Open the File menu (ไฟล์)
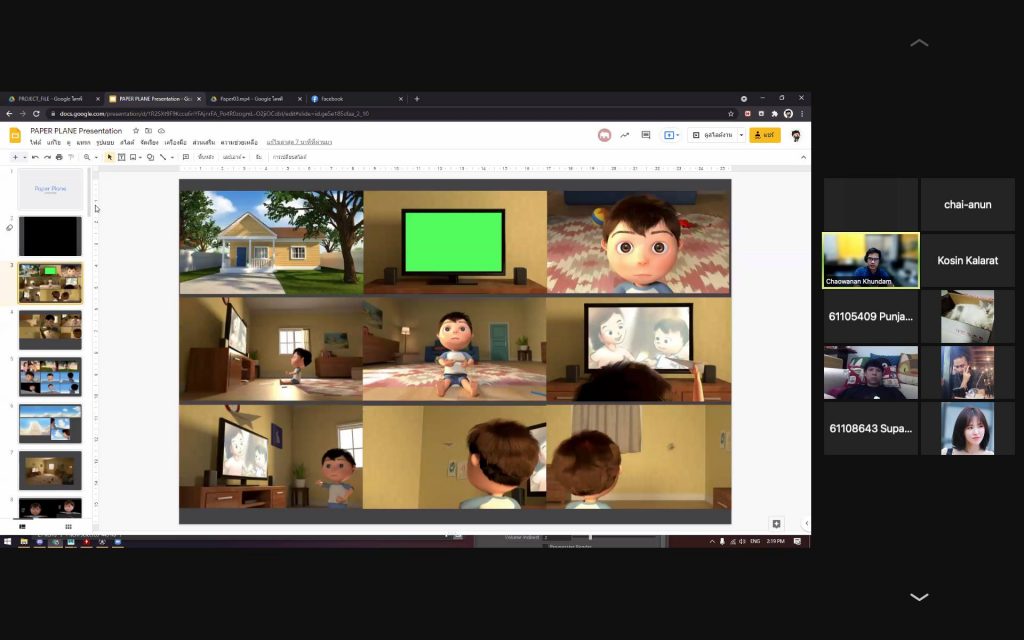 35,142
